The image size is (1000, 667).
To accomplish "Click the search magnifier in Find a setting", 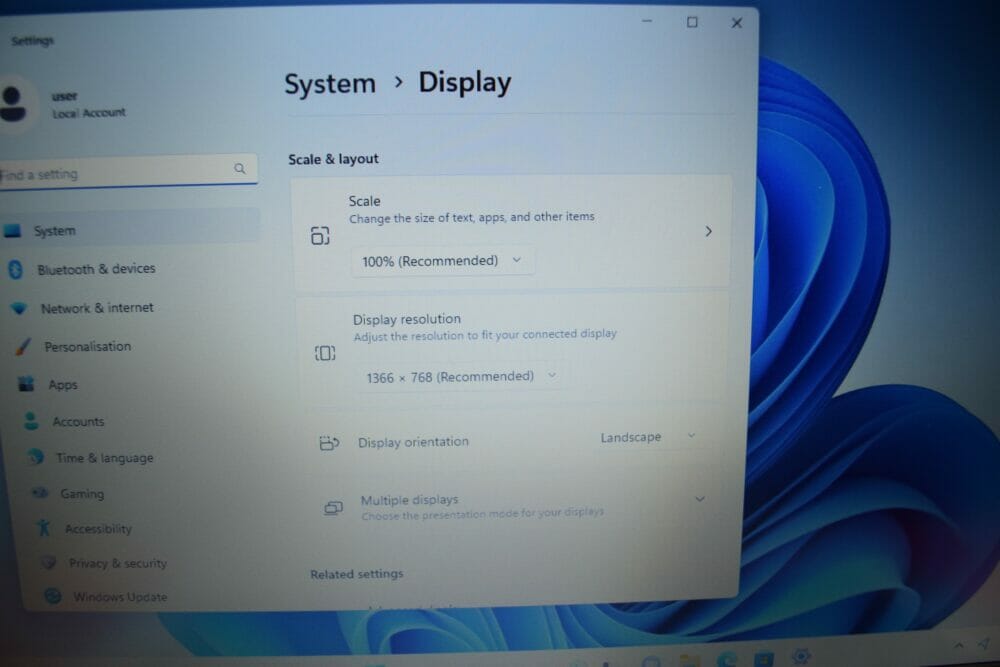I will tap(240, 168).
